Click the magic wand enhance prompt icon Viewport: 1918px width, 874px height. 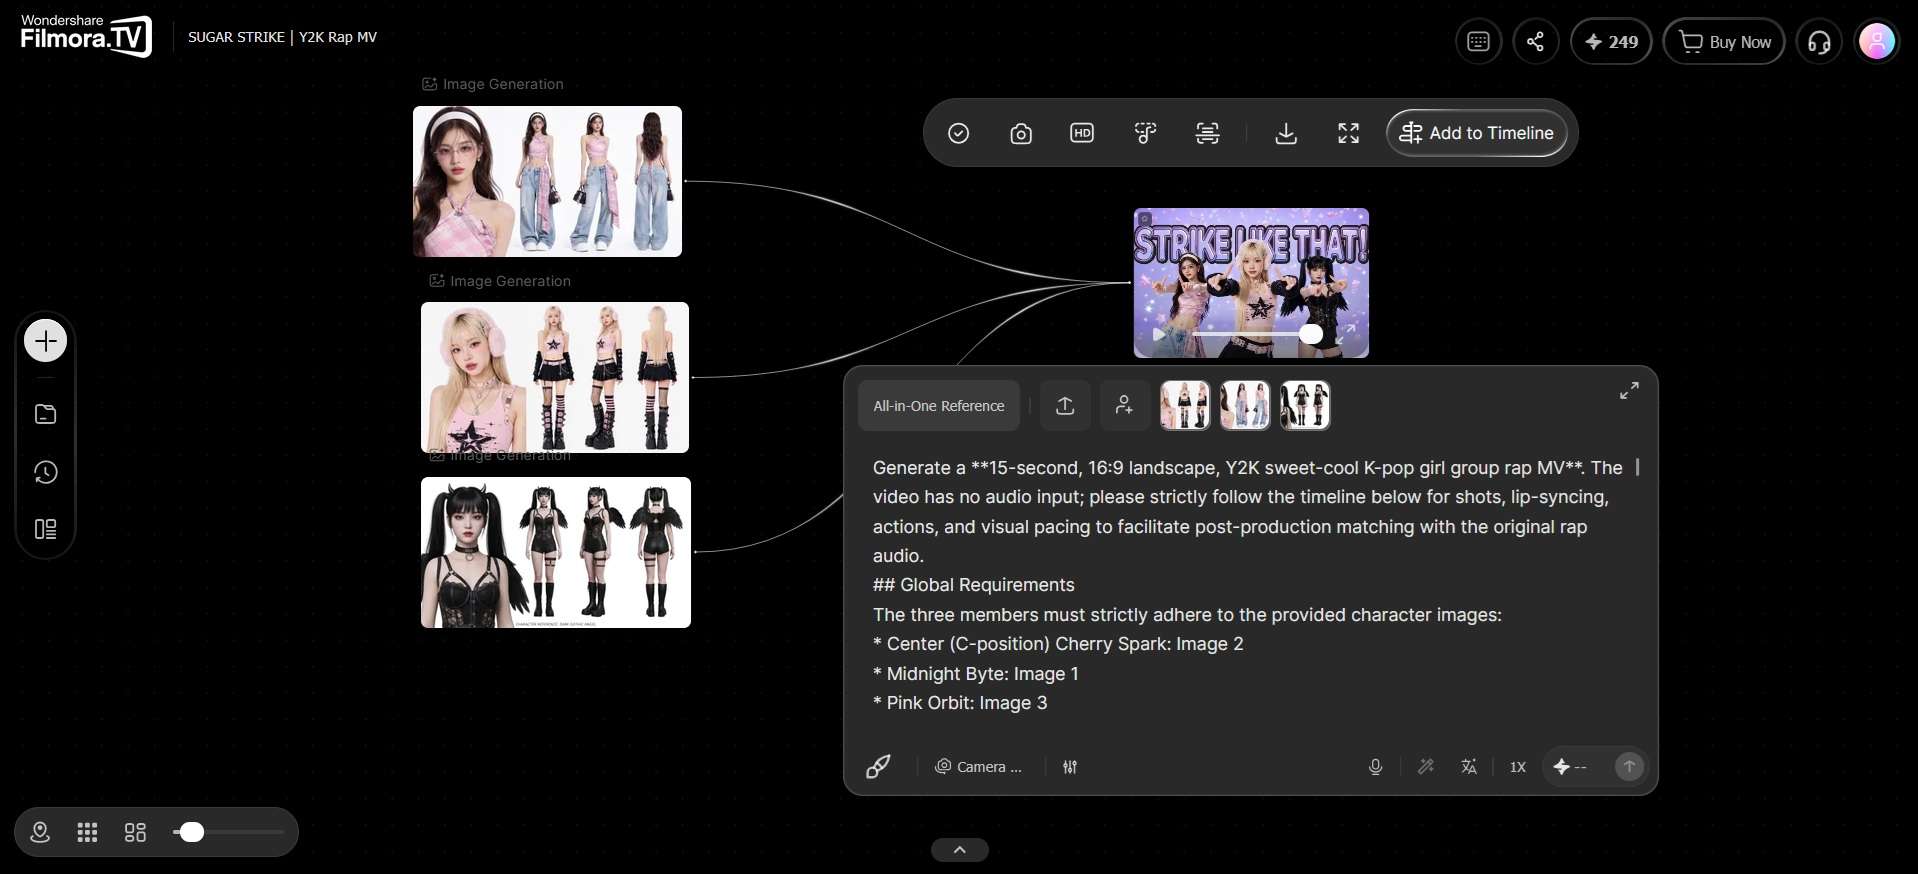(x=1426, y=767)
